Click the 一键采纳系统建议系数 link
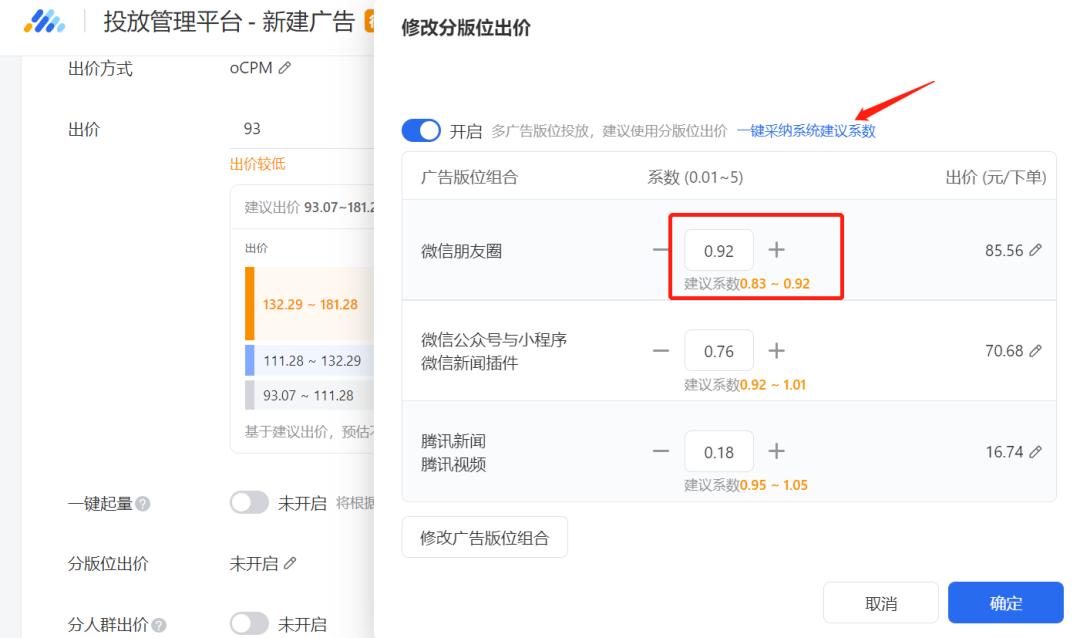This screenshot has width=1080, height=638. (x=810, y=130)
